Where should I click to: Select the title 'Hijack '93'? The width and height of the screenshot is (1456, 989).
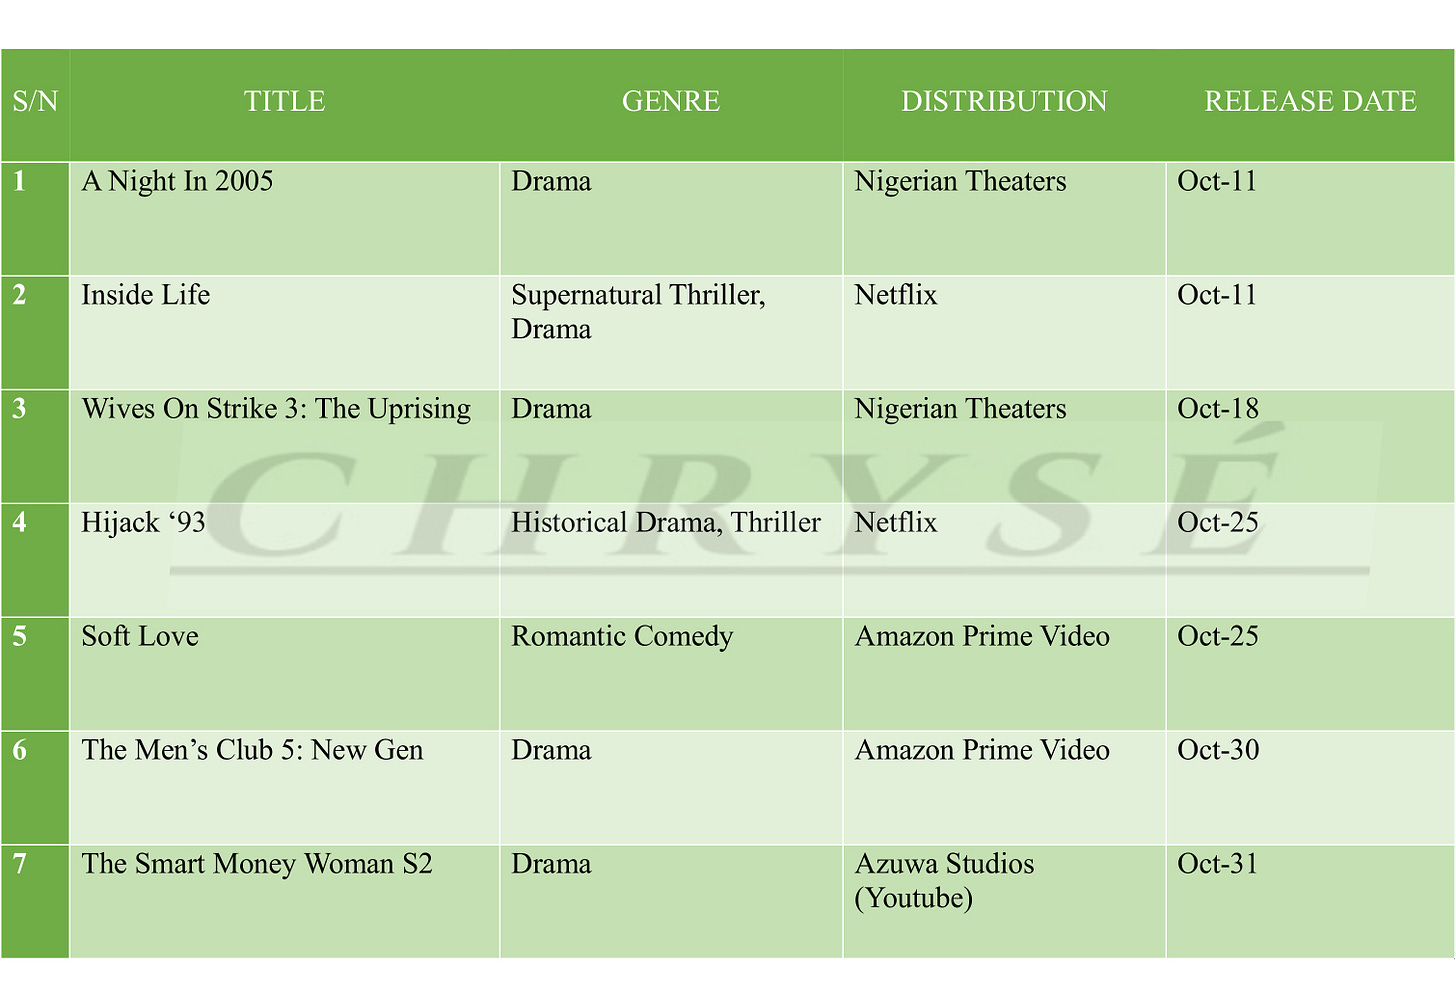pyautogui.click(x=143, y=523)
